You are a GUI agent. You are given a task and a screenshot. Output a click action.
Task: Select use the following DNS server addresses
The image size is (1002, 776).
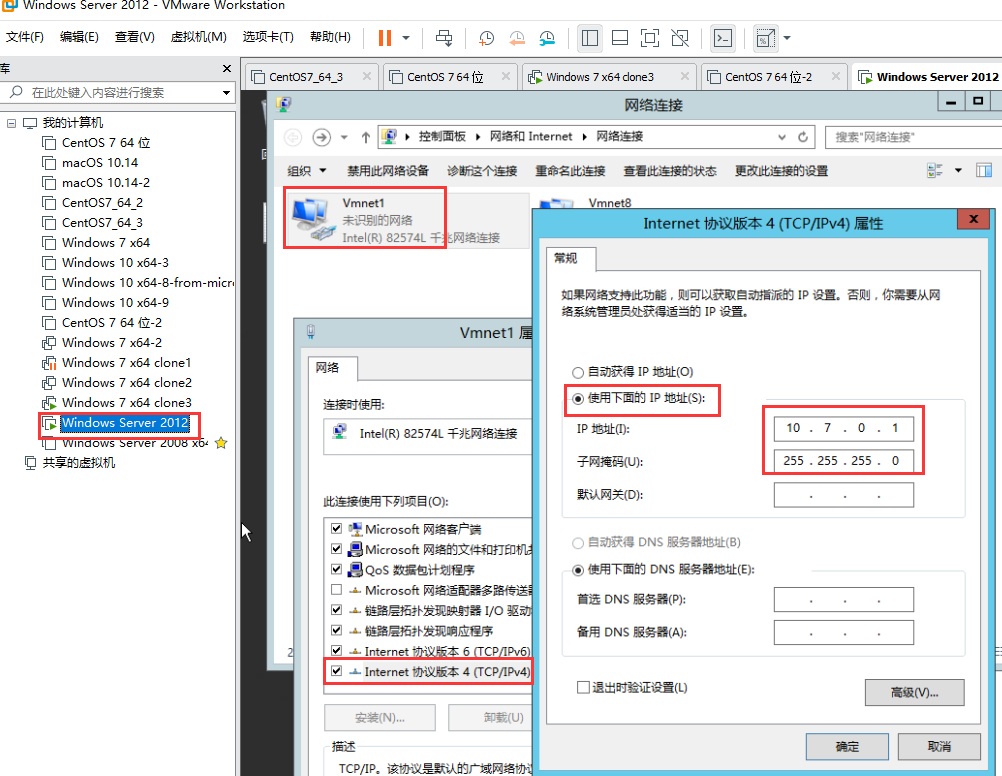tap(578, 570)
